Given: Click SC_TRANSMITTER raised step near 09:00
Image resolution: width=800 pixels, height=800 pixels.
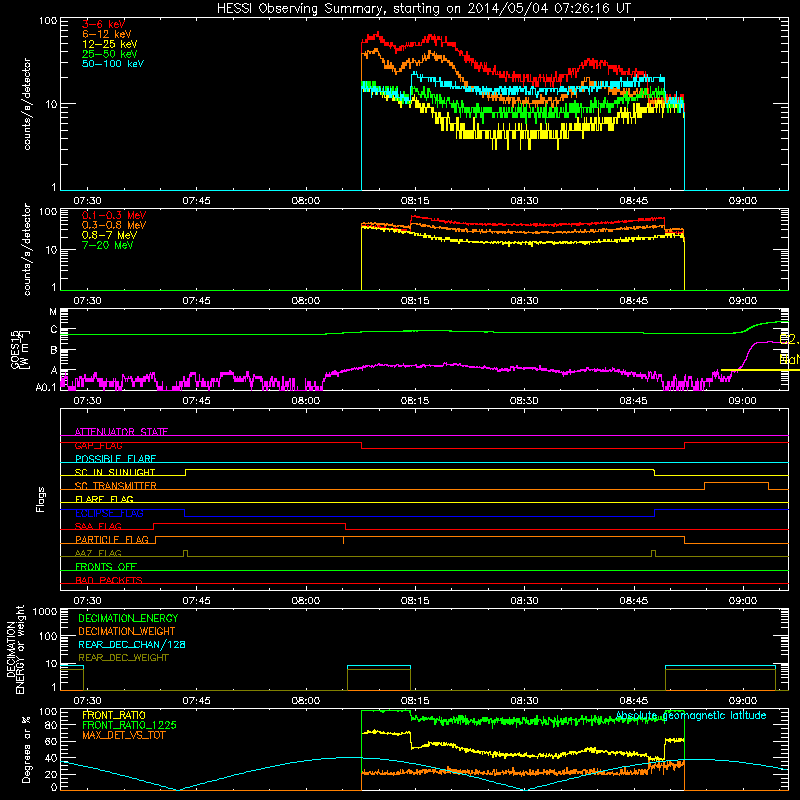Looking at the screenshot, I should point(736,483).
